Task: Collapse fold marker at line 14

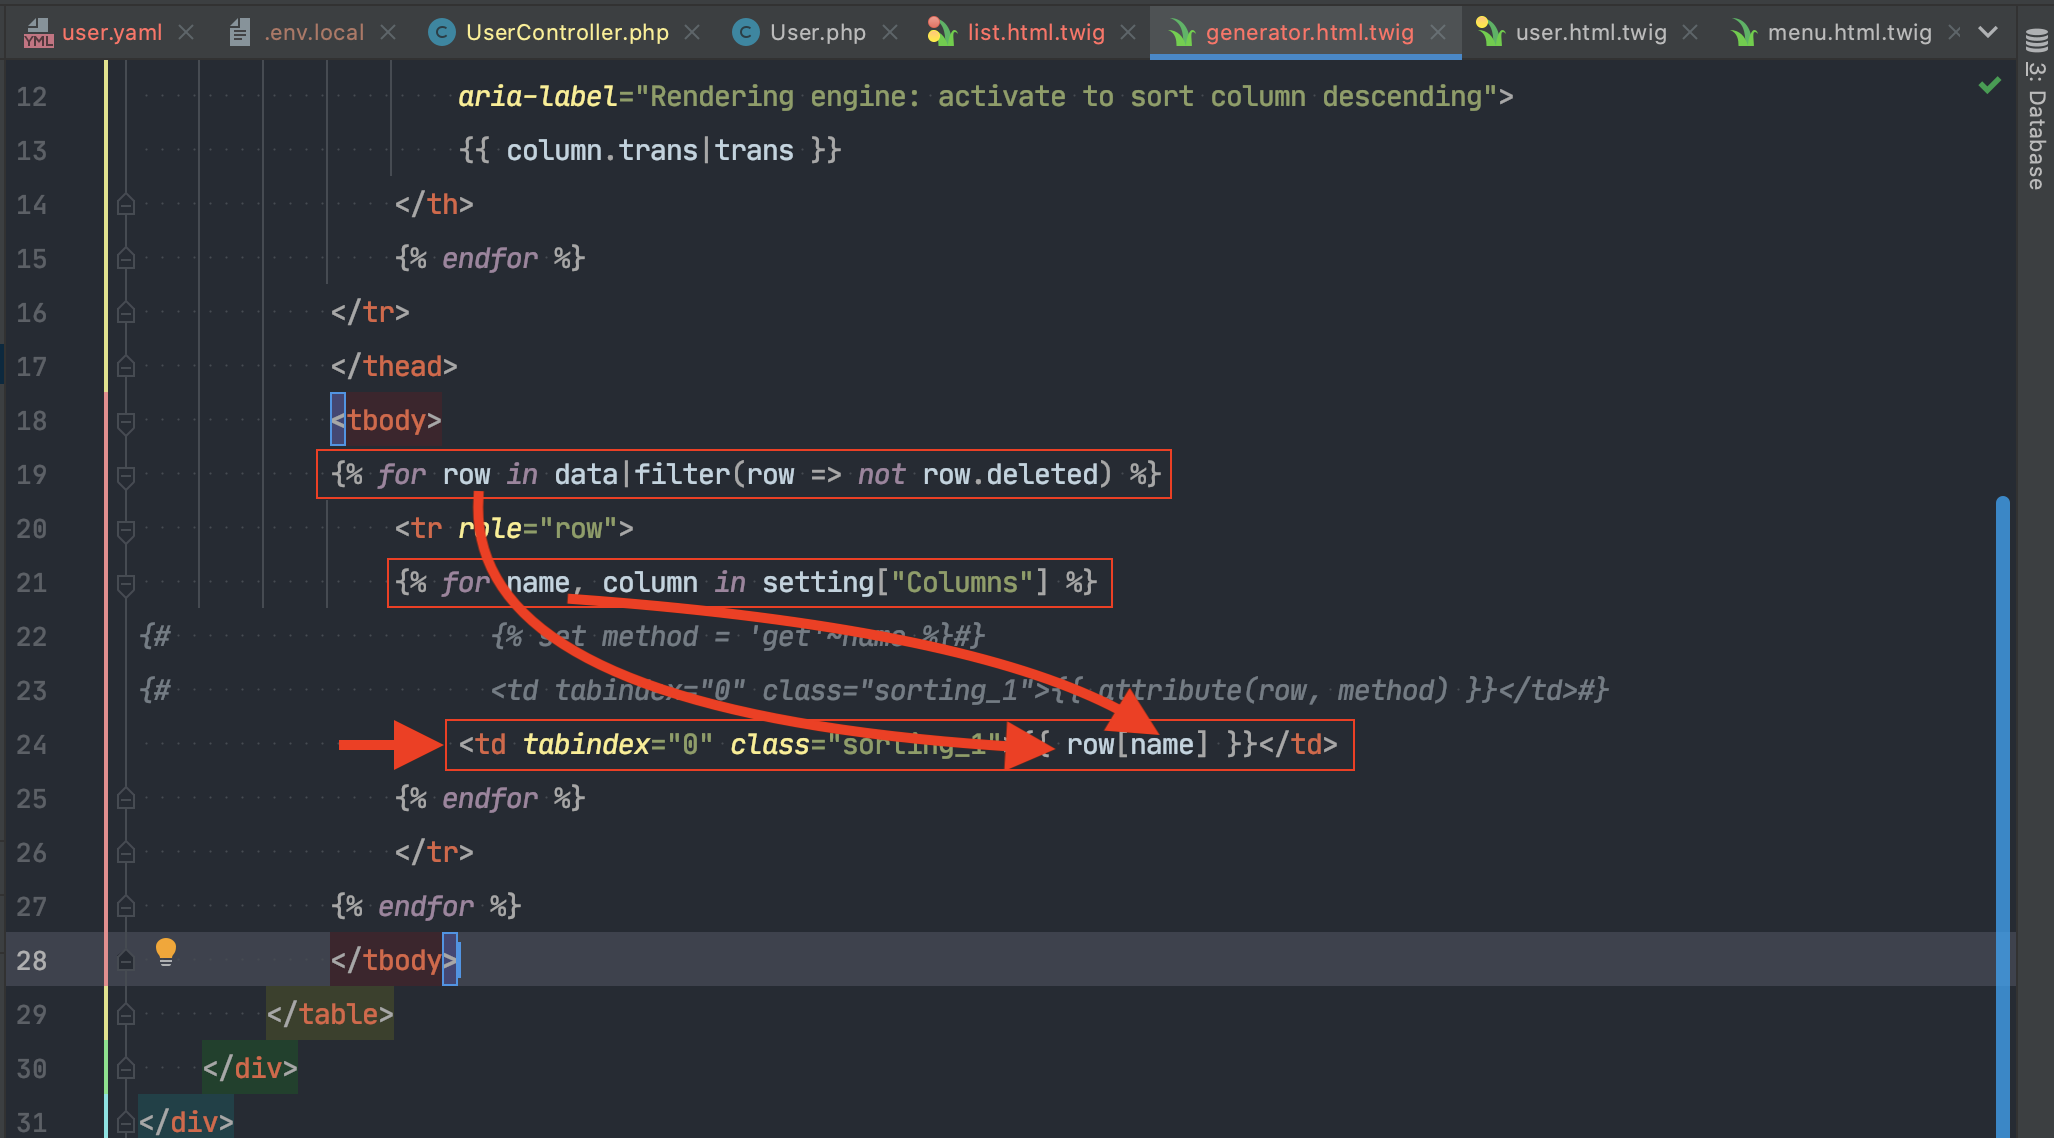Action: pyautogui.click(x=126, y=205)
